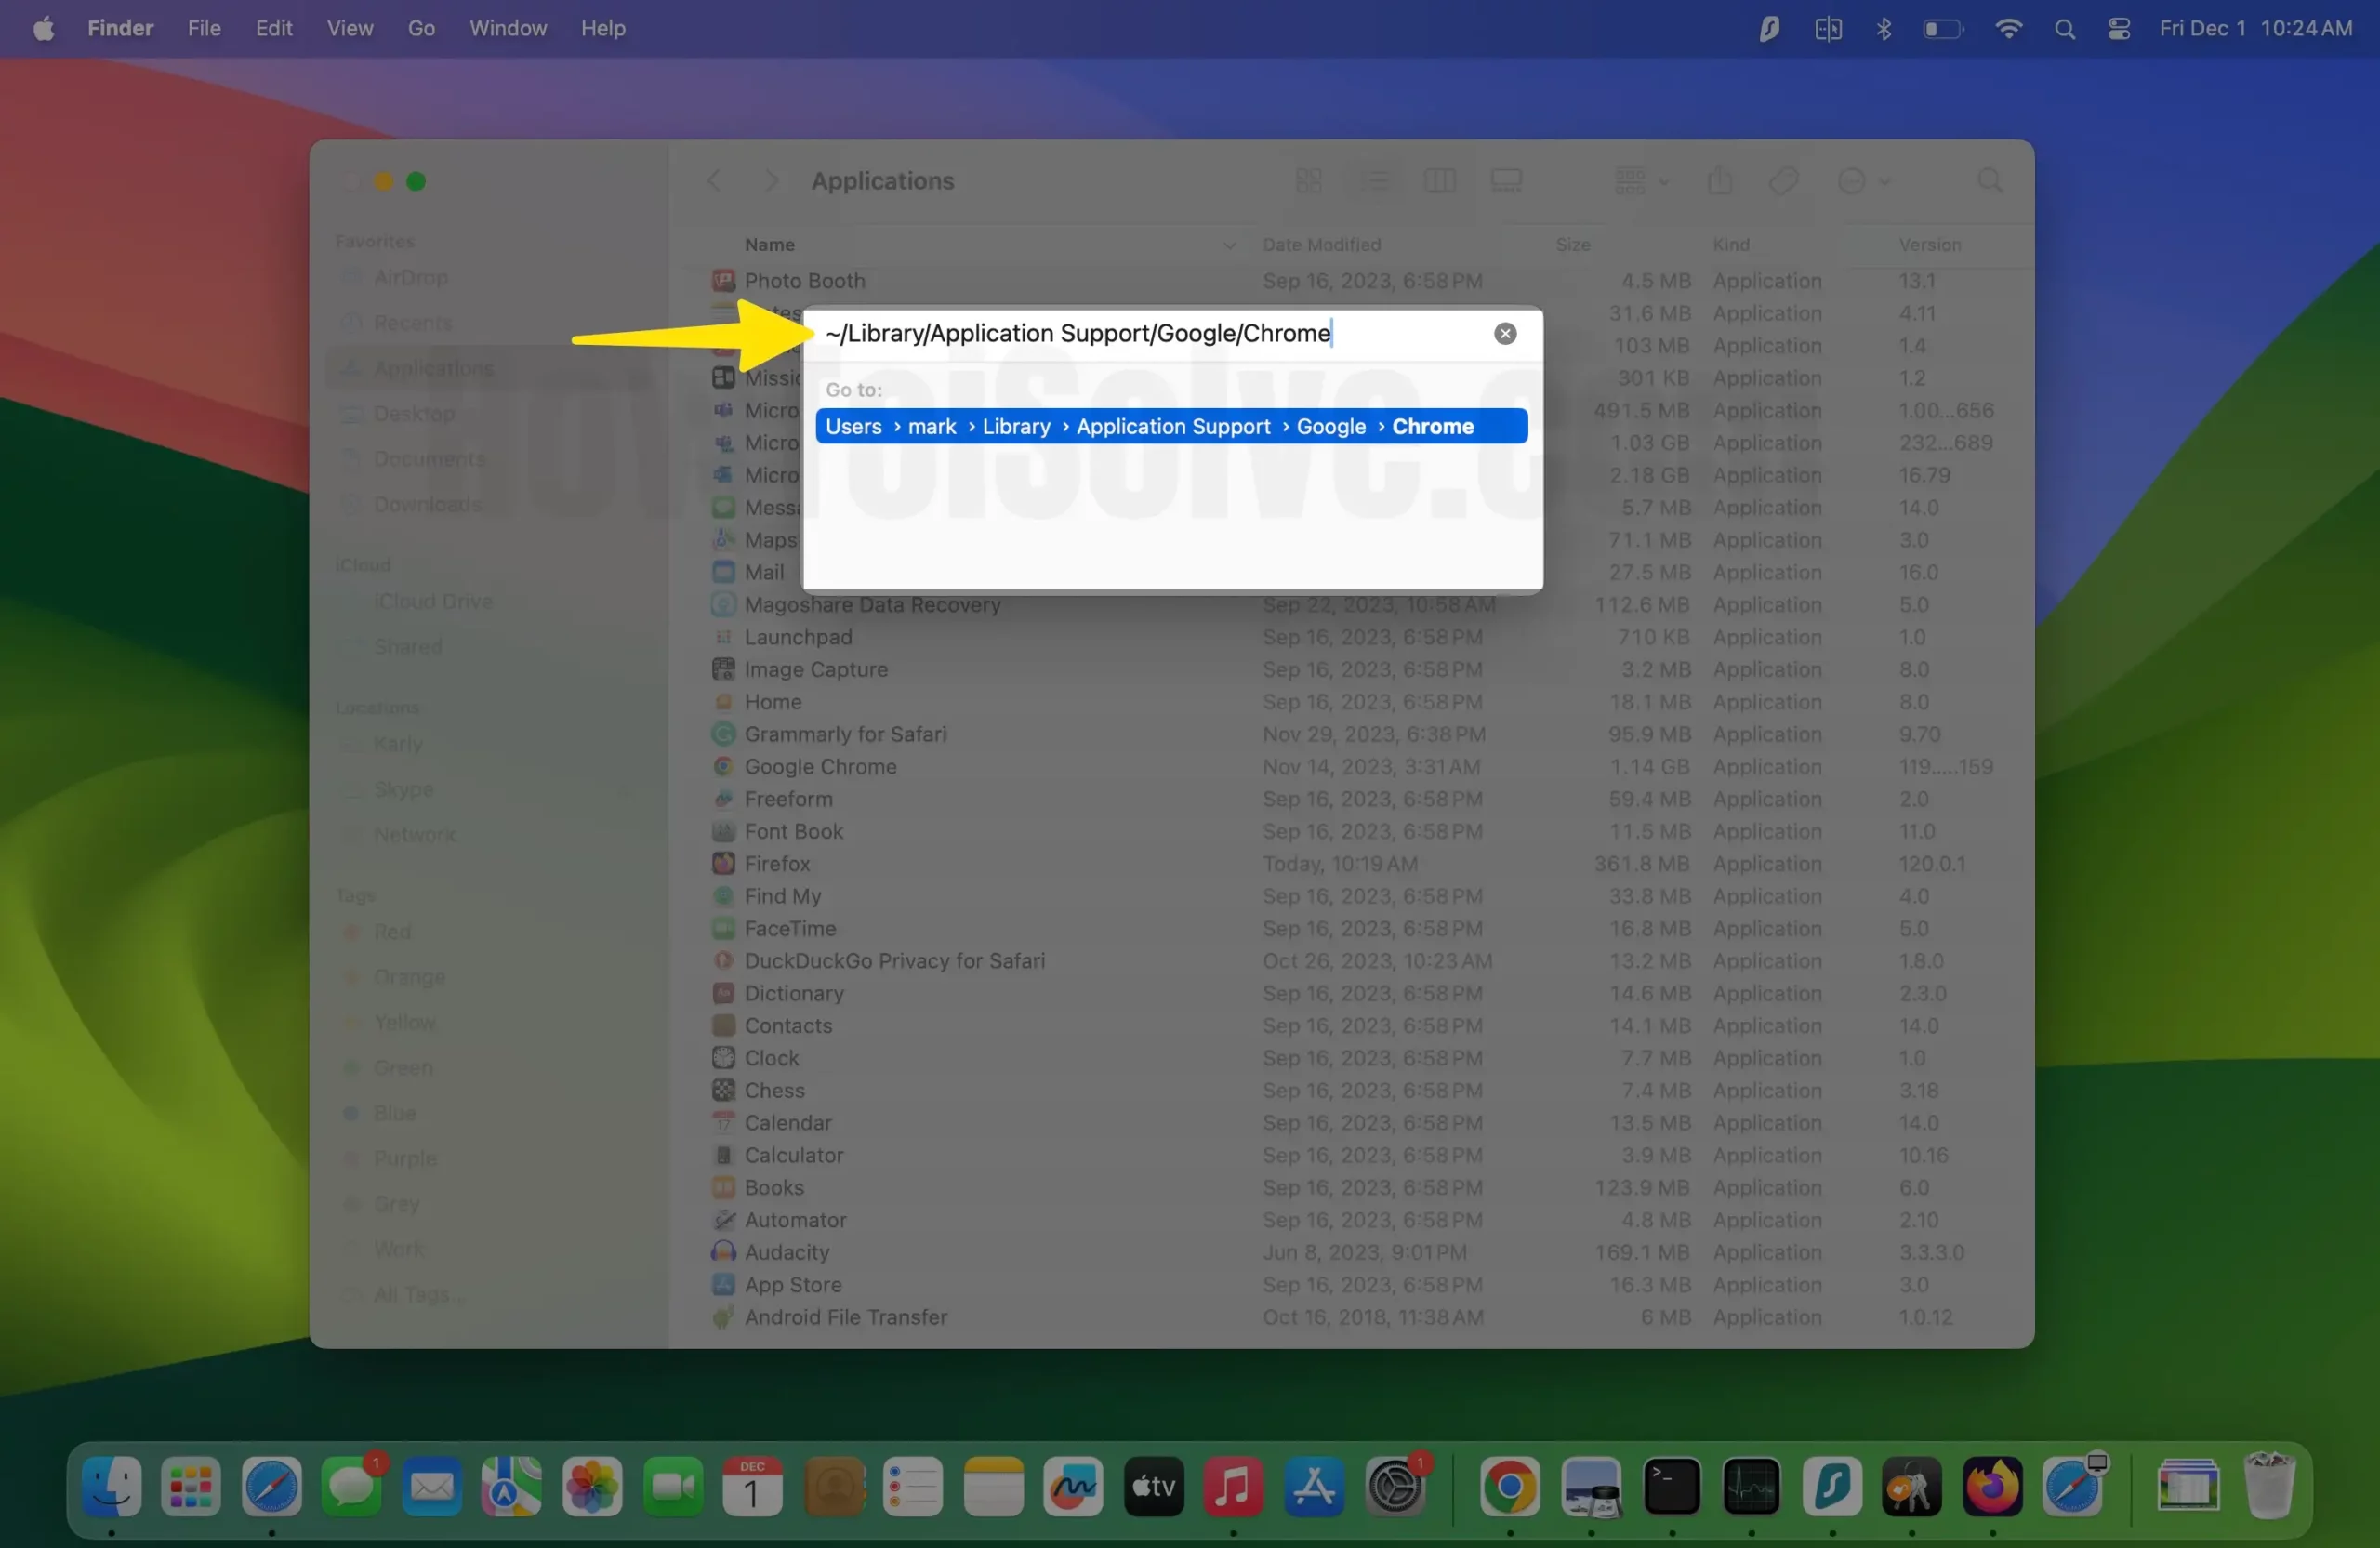Open Music from the Dock
The image size is (2380, 1548).
click(x=1233, y=1486)
